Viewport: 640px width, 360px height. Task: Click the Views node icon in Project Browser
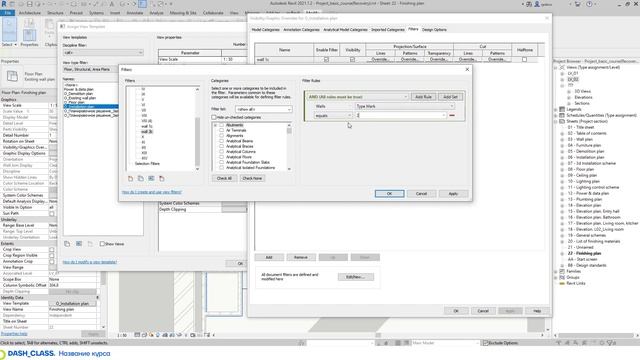coord(562,67)
